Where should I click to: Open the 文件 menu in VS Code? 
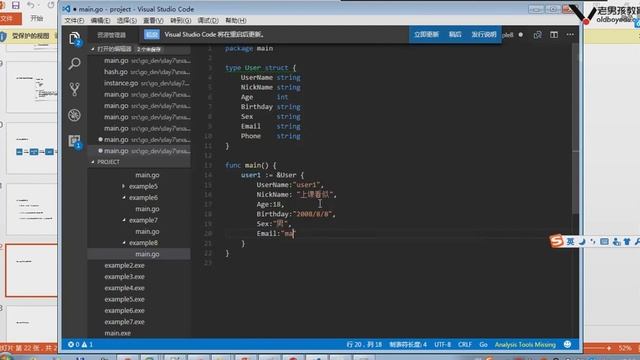pyautogui.click(x=74, y=20)
